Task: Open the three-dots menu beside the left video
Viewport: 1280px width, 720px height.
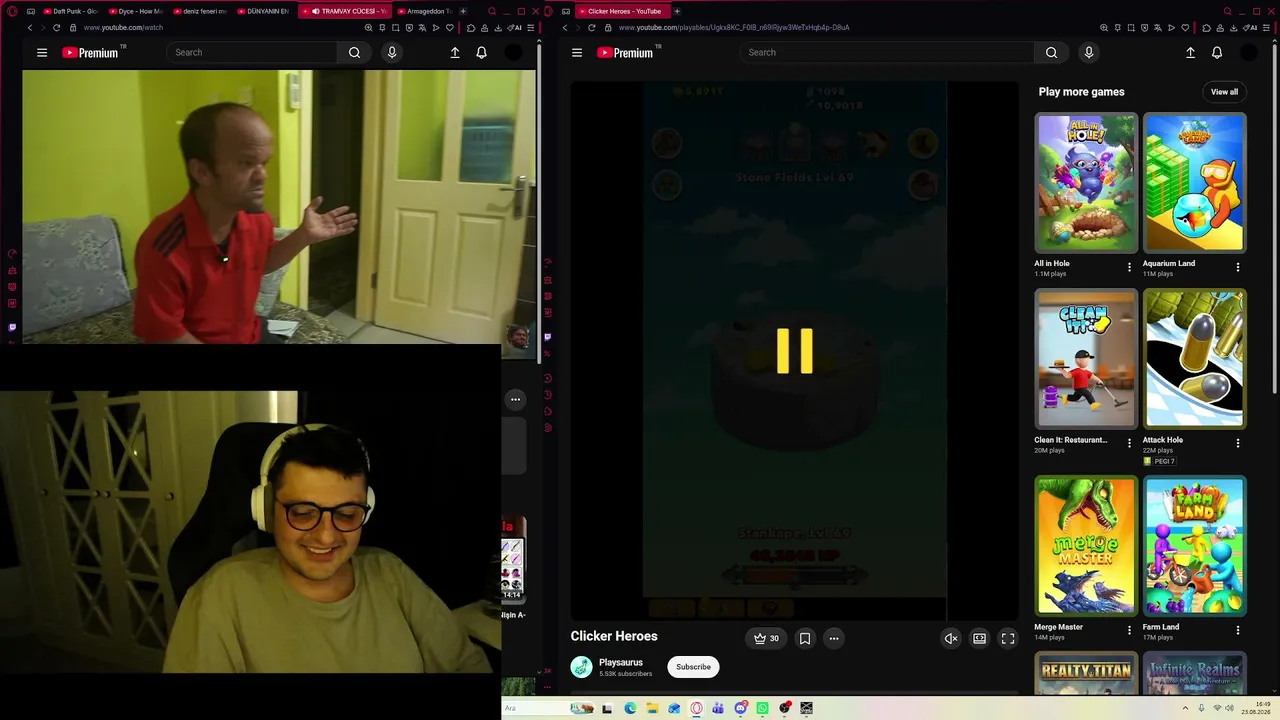Action: pos(515,400)
